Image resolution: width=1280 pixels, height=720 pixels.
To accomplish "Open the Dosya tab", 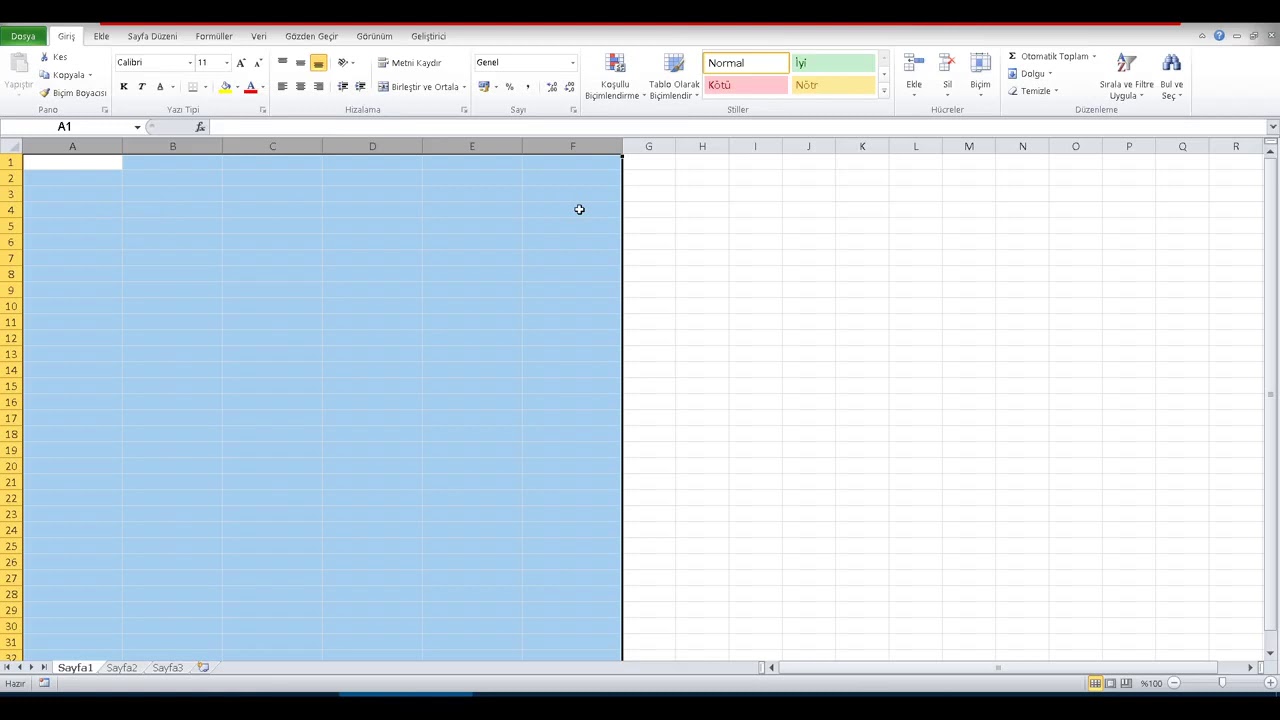I will coord(23,36).
